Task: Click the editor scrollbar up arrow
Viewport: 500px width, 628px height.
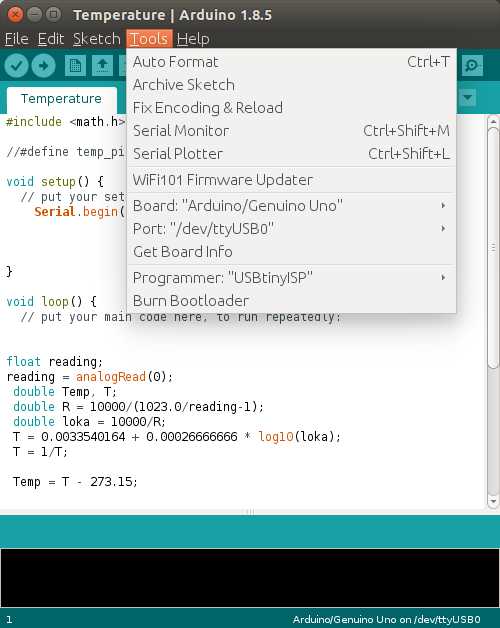Action: 493,121
